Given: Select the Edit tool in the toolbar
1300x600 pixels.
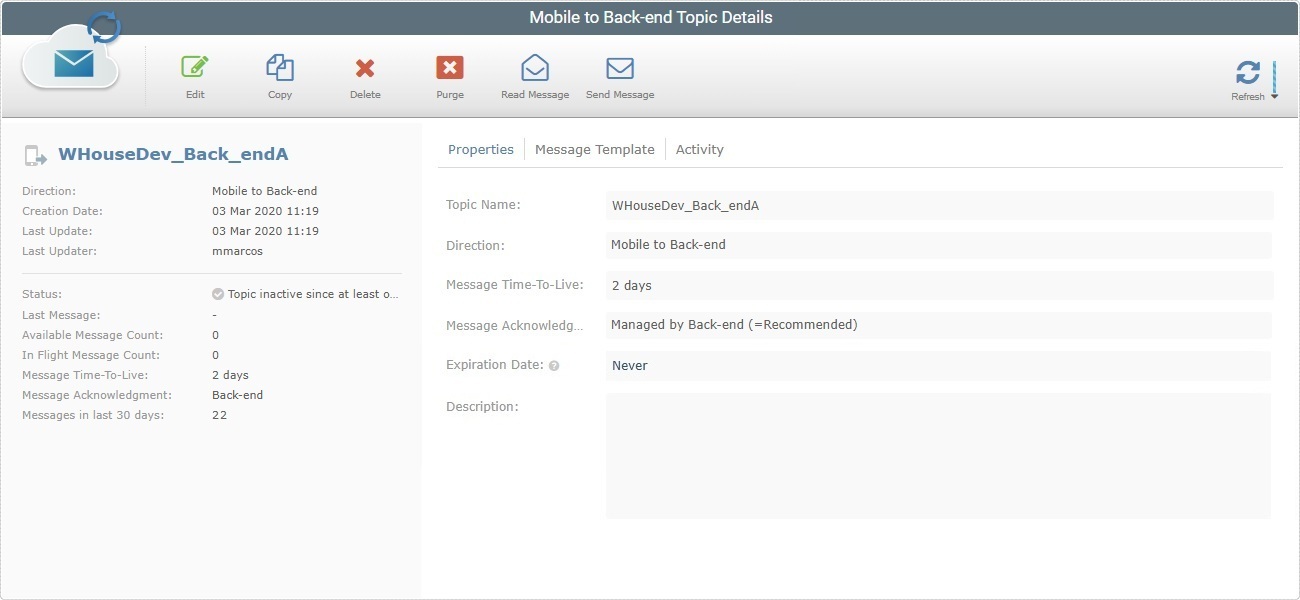Looking at the screenshot, I should coord(194,70).
